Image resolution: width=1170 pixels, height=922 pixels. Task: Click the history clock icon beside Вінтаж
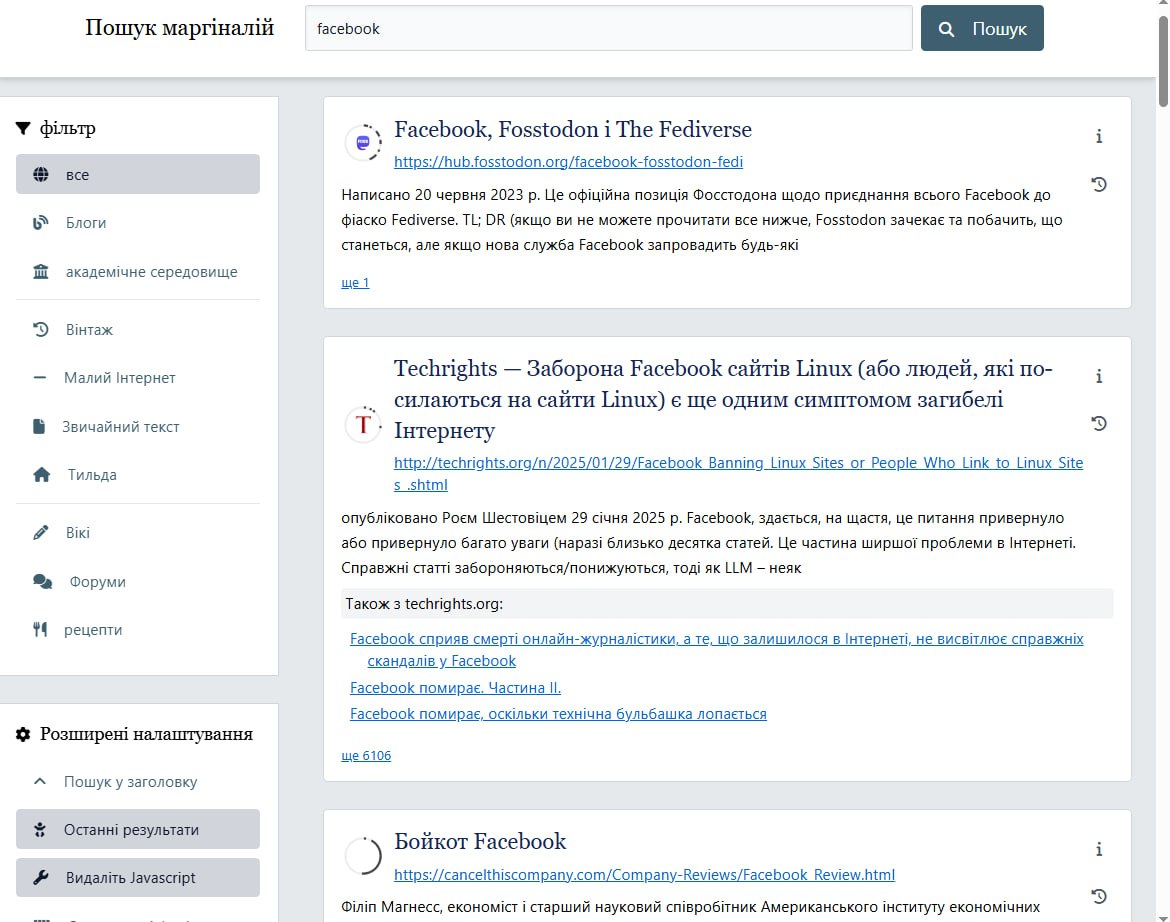[x=40, y=329]
